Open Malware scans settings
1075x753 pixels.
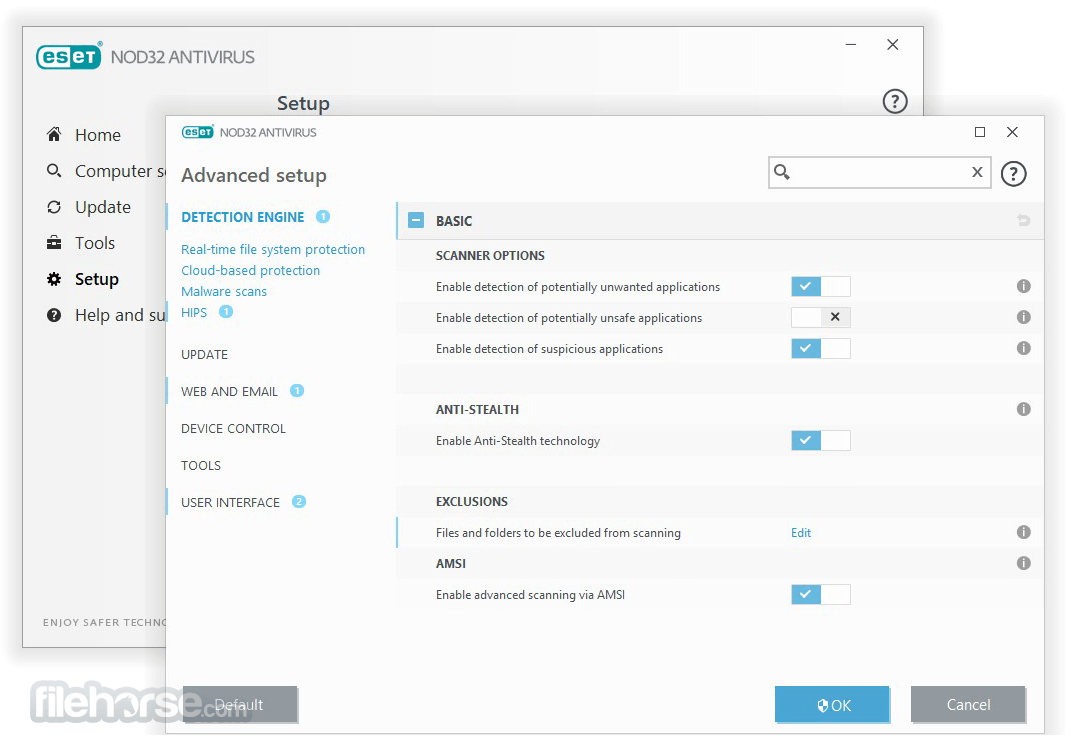coord(224,291)
